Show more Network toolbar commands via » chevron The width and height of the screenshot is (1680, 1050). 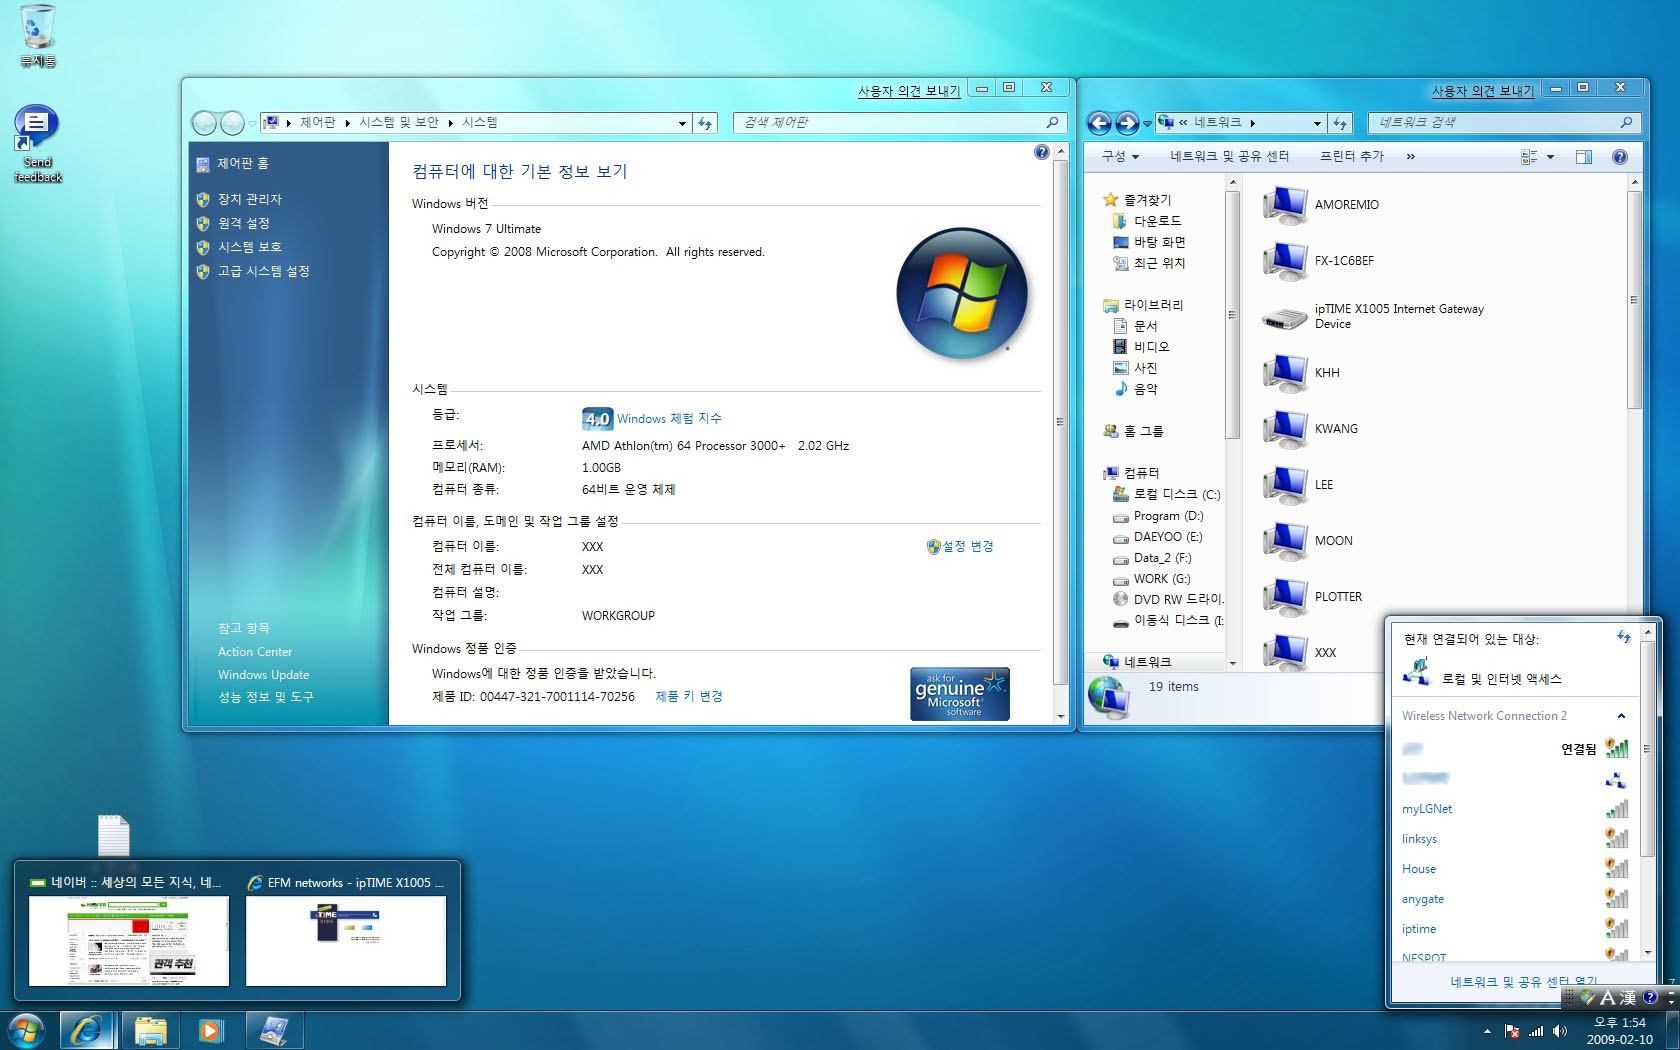(1410, 157)
